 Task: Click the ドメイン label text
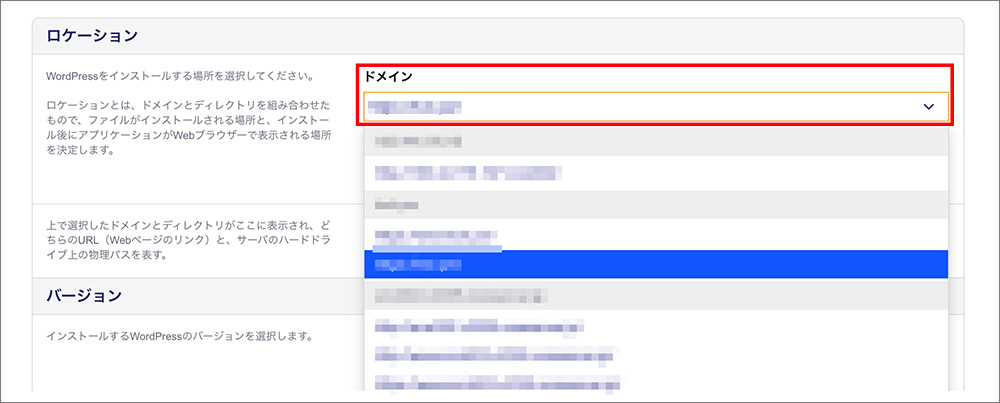[x=388, y=77]
